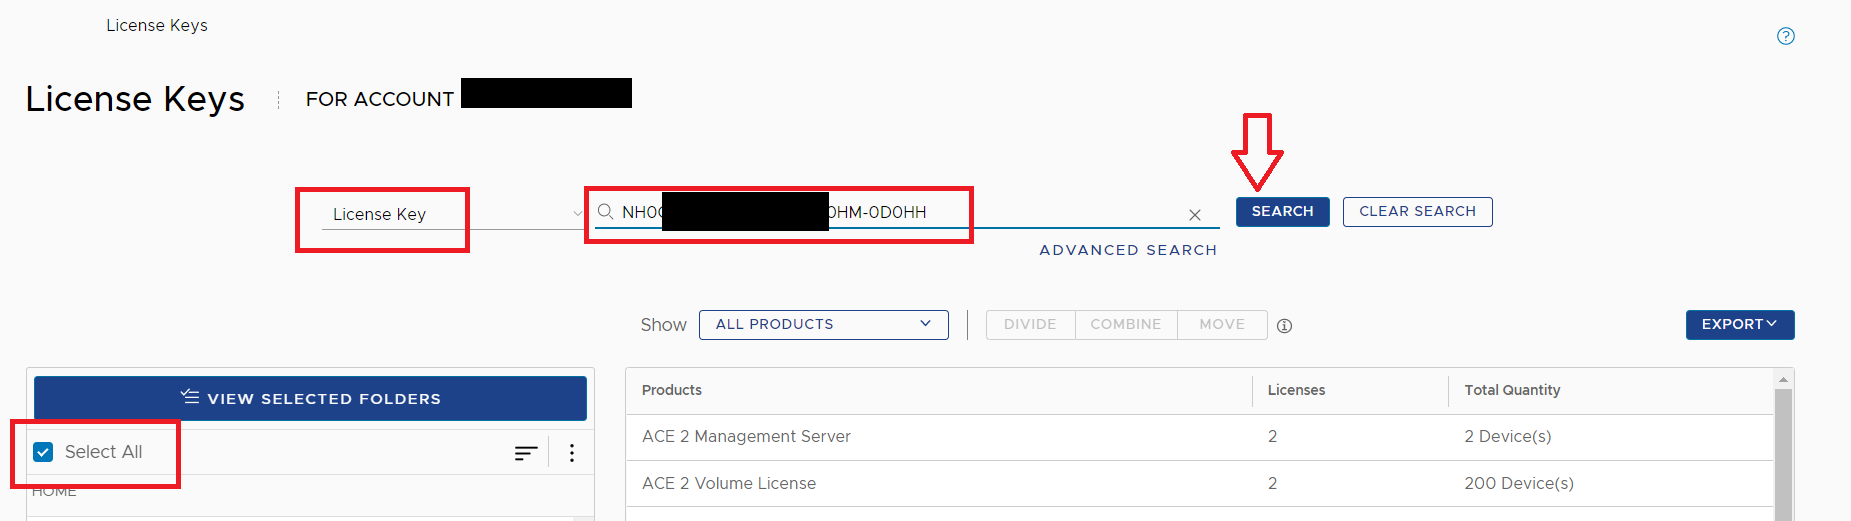
Task: Select the MOVE action
Action: click(1222, 325)
